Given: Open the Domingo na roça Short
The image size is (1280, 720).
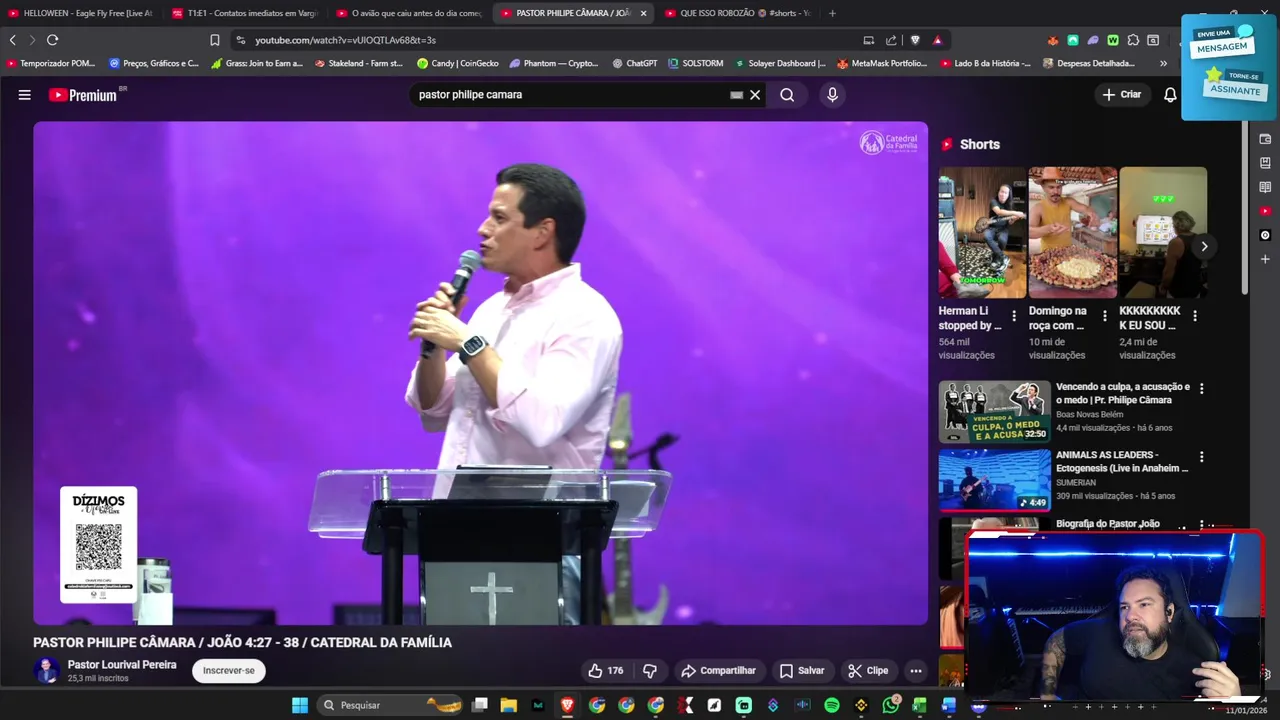Looking at the screenshot, I should pyautogui.click(x=1072, y=233).
